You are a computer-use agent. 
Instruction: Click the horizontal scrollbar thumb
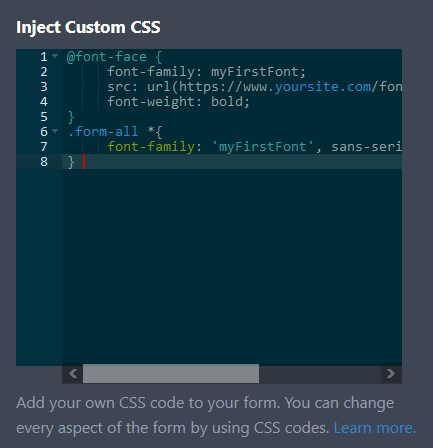pyautogui.click(x=171, y=374)
